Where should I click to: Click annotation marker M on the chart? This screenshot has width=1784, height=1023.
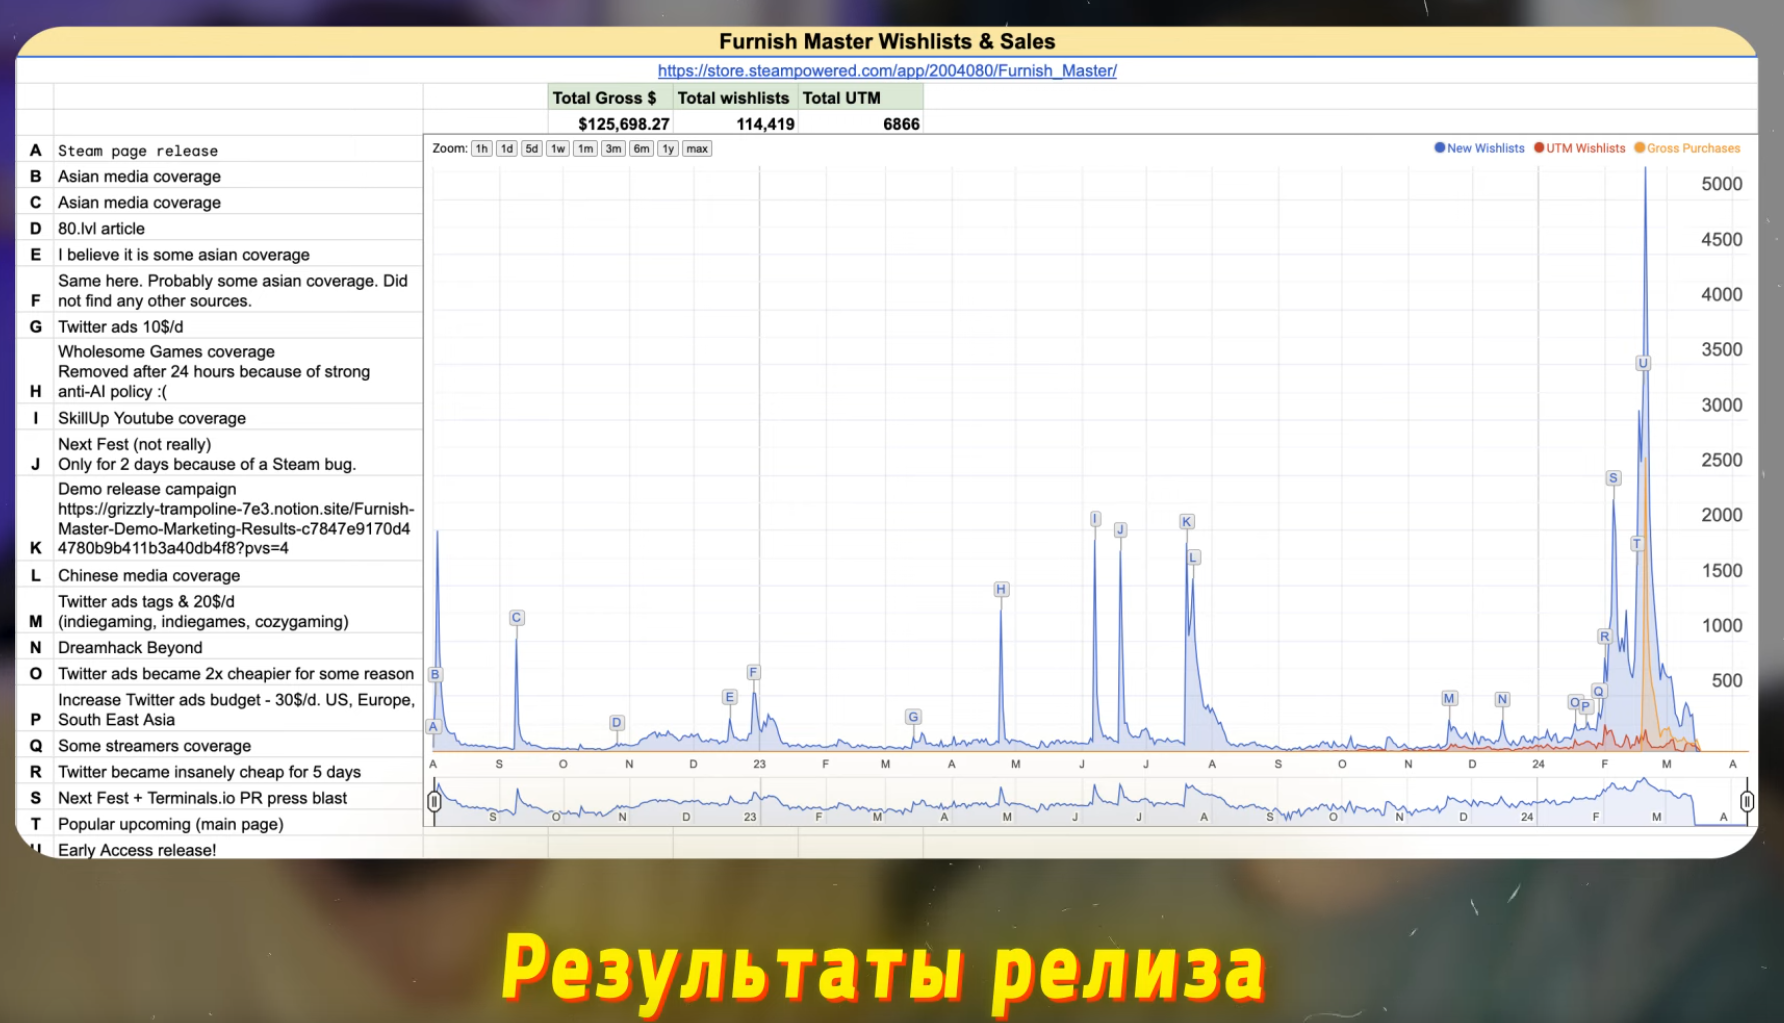click(x=1449, y=698)
